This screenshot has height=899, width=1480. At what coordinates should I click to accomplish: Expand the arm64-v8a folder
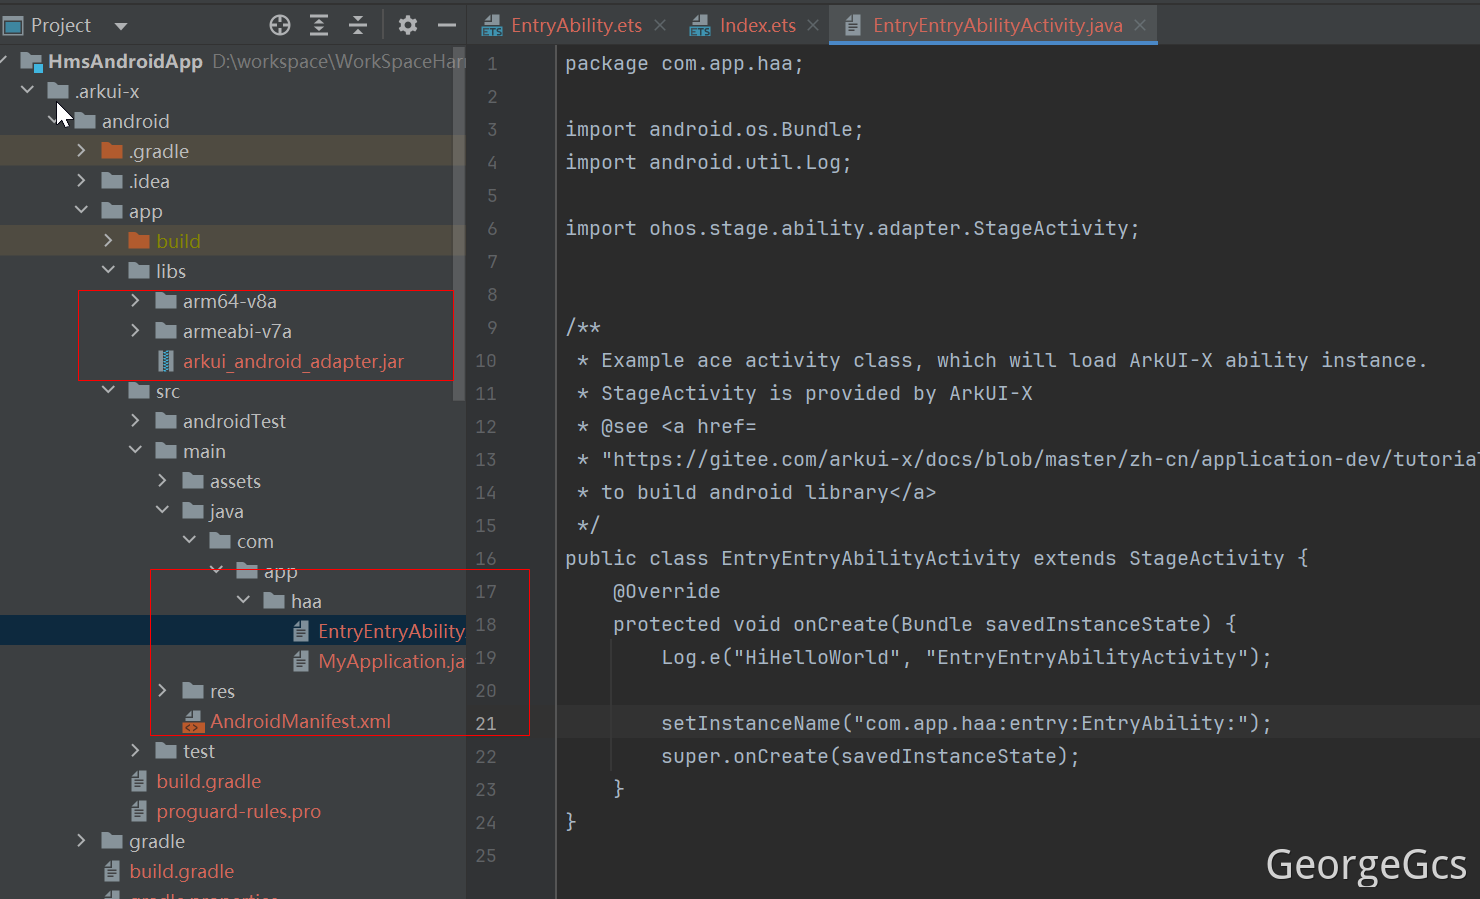[x=135, y=301]
